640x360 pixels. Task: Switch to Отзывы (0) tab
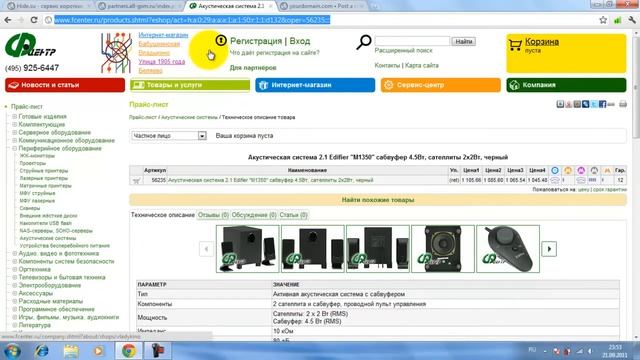click(x=213, y=215)
